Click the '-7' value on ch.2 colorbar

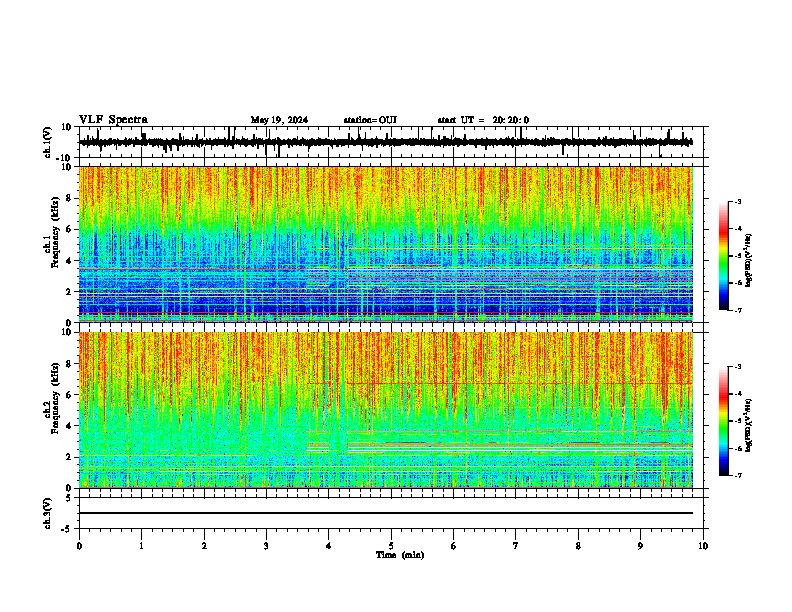738,475
